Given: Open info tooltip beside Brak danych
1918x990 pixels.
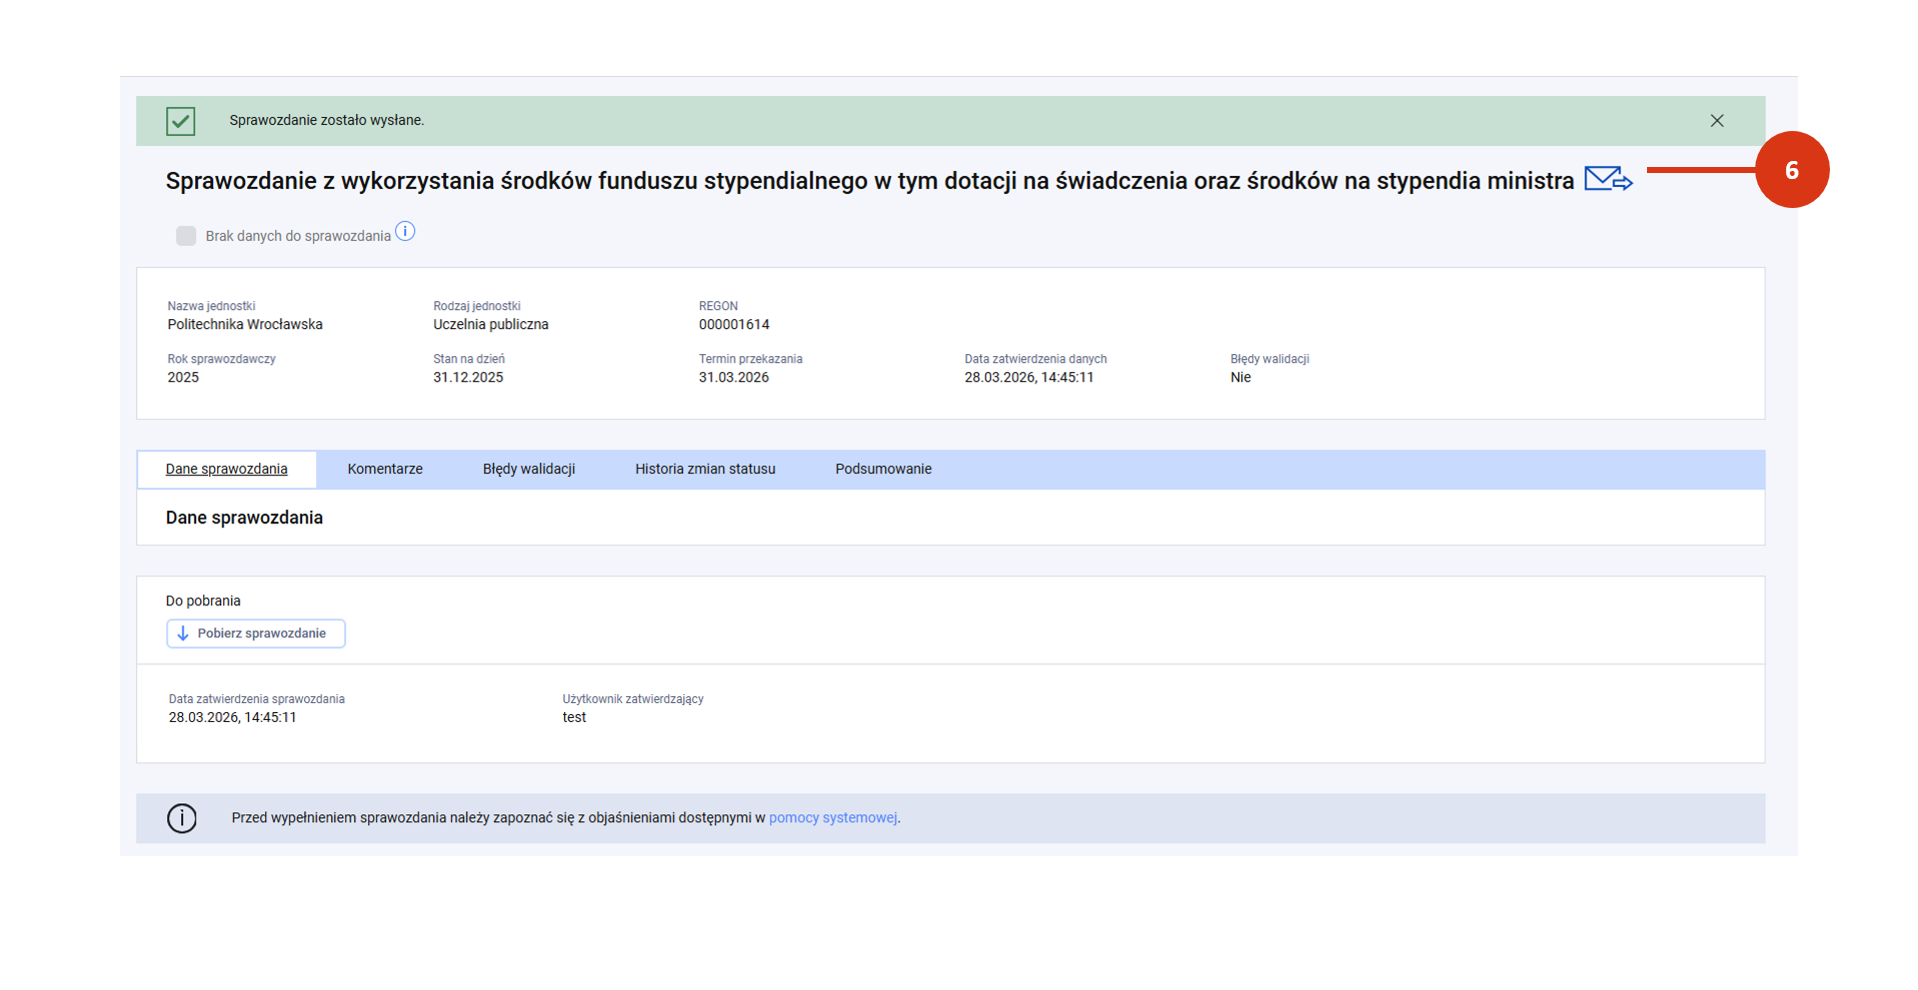Looking at the screenshot, I should coord(405,232).
